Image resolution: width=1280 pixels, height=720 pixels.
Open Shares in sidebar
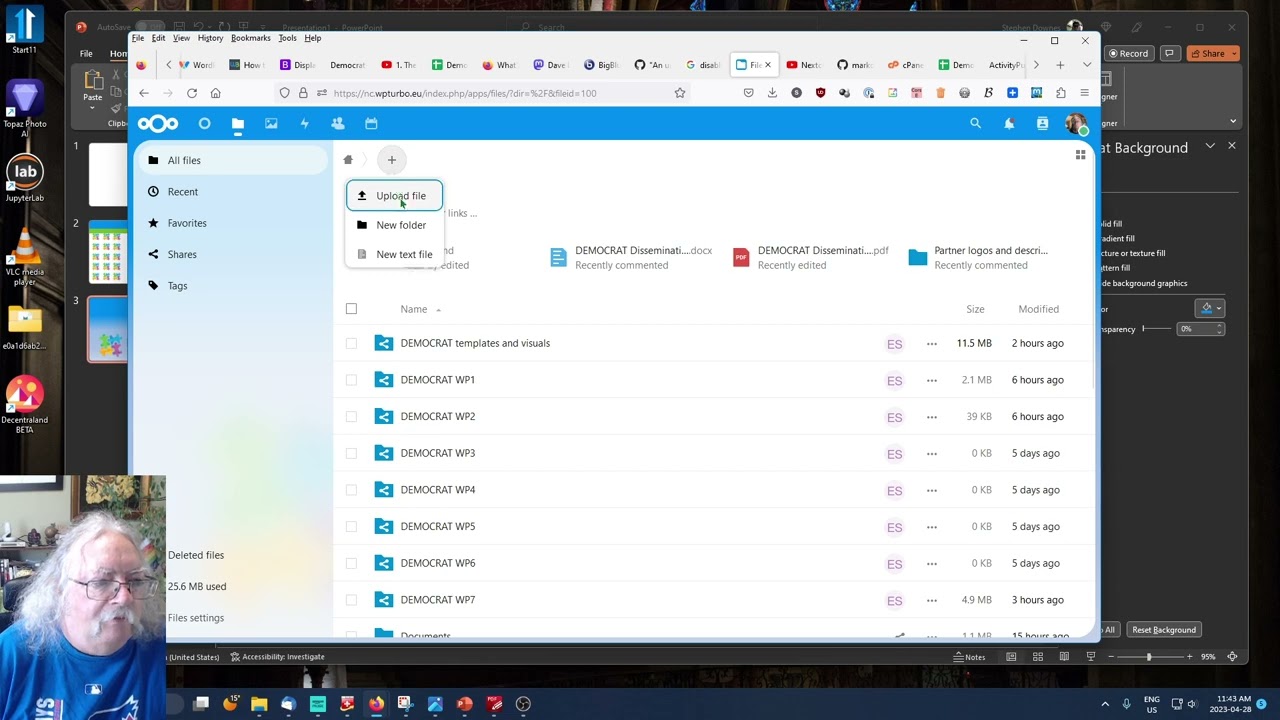pos(232,254)
